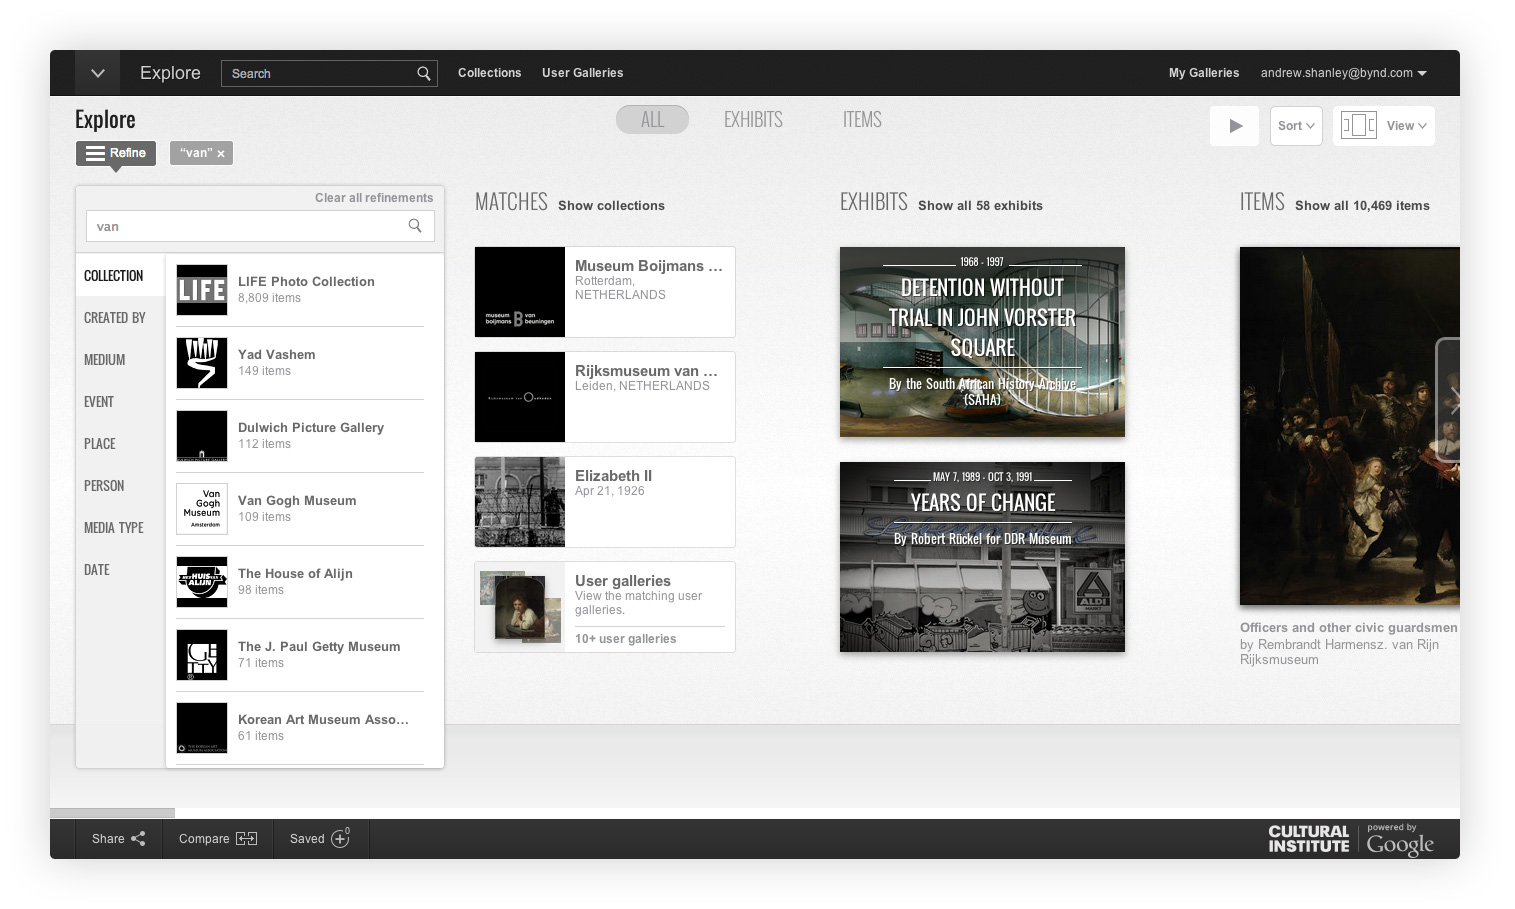
Task: Click Share with share icon
Action: pyautogui.click(x=118, y=839)
